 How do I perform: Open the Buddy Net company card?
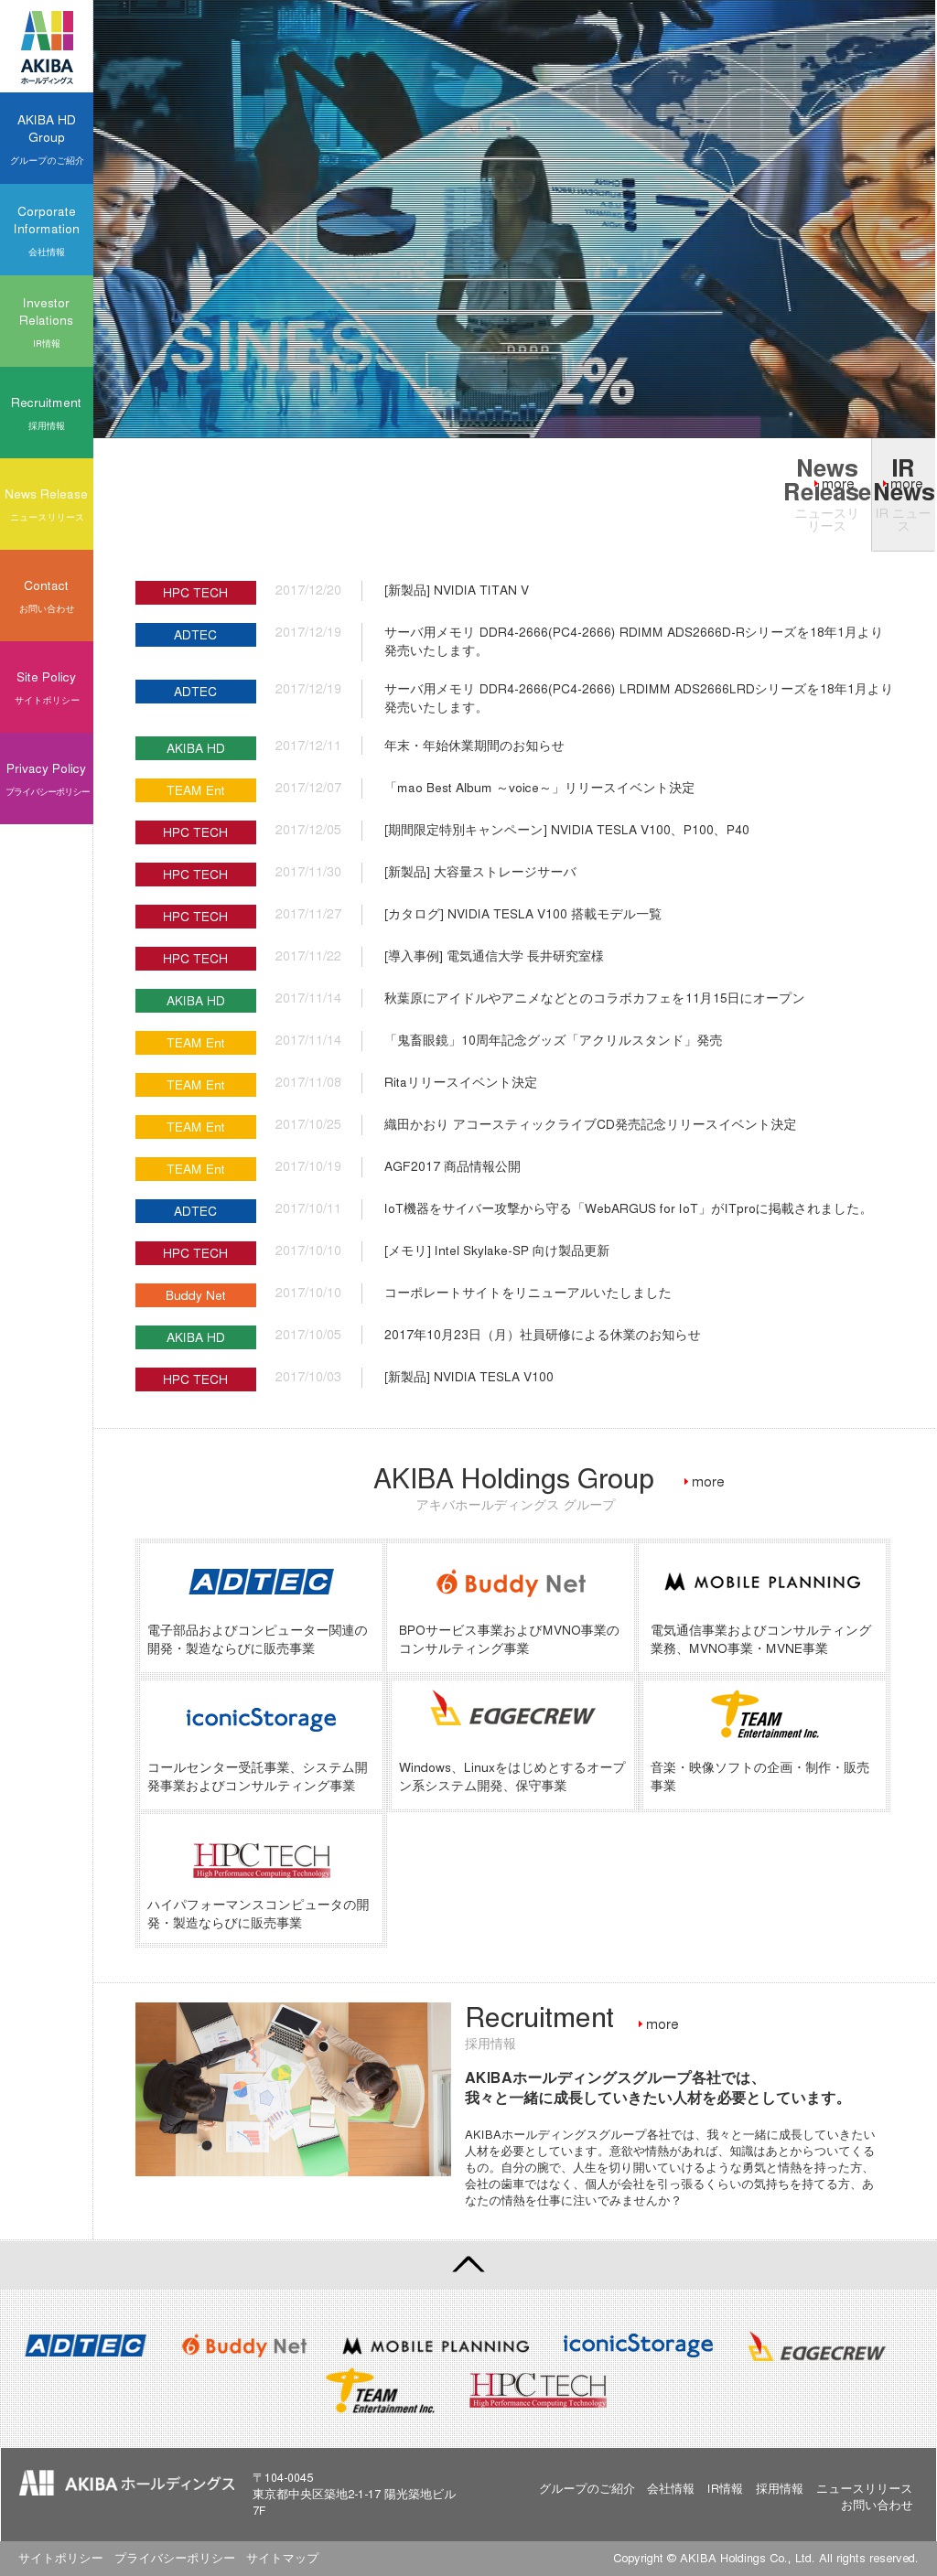click(511, 1607)
